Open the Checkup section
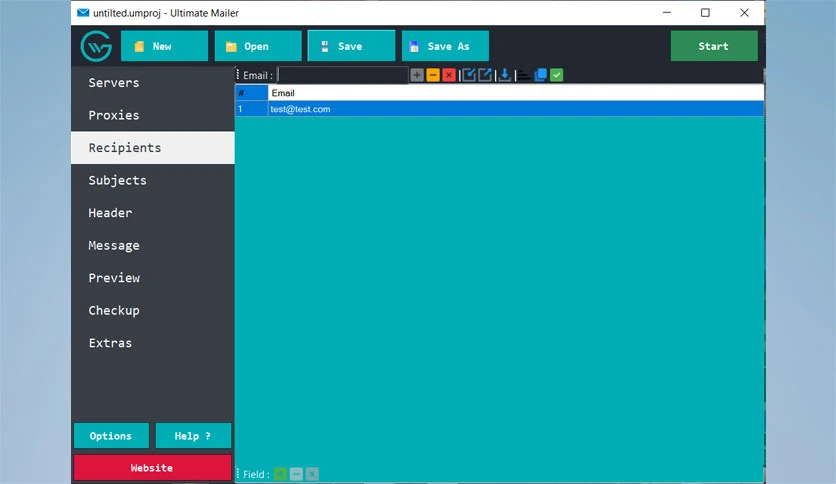Viewport: 836px width, 484px height. [x=152, y=310]
